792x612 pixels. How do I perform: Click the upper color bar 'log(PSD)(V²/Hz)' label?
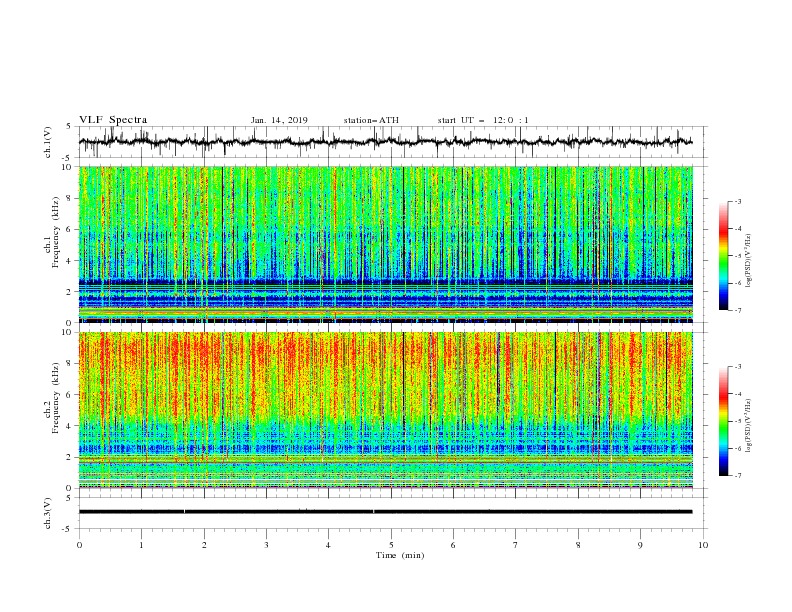(x=748, y=261)
